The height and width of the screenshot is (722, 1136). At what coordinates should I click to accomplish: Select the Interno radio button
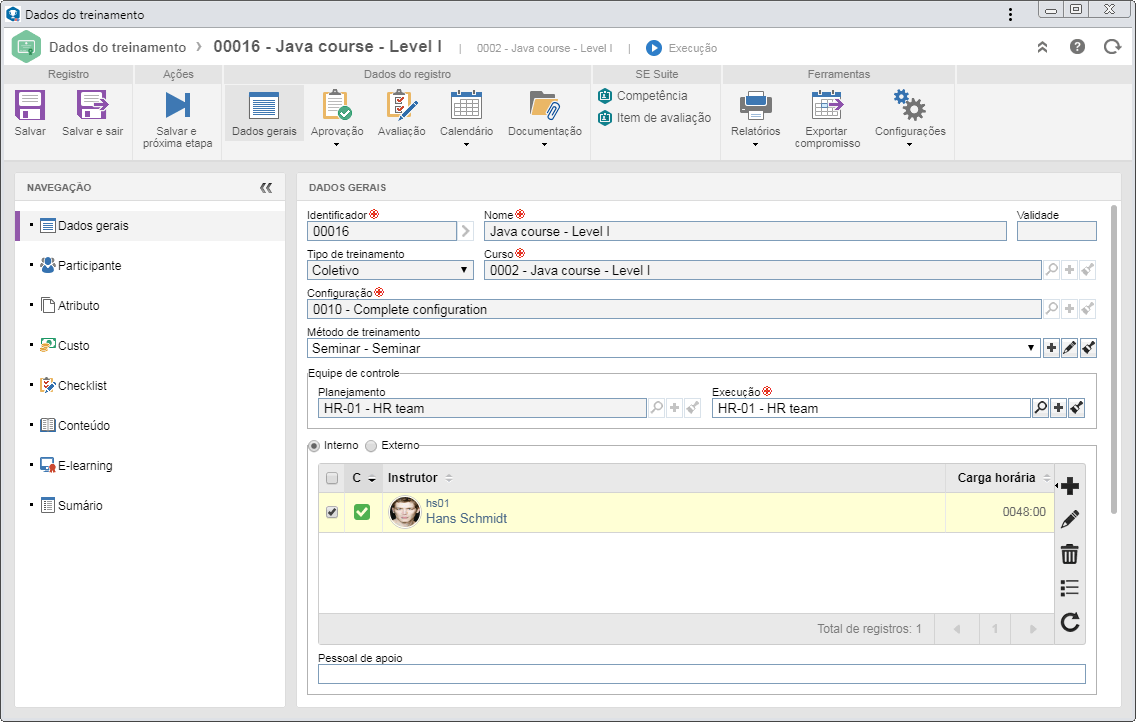(314, 445)
